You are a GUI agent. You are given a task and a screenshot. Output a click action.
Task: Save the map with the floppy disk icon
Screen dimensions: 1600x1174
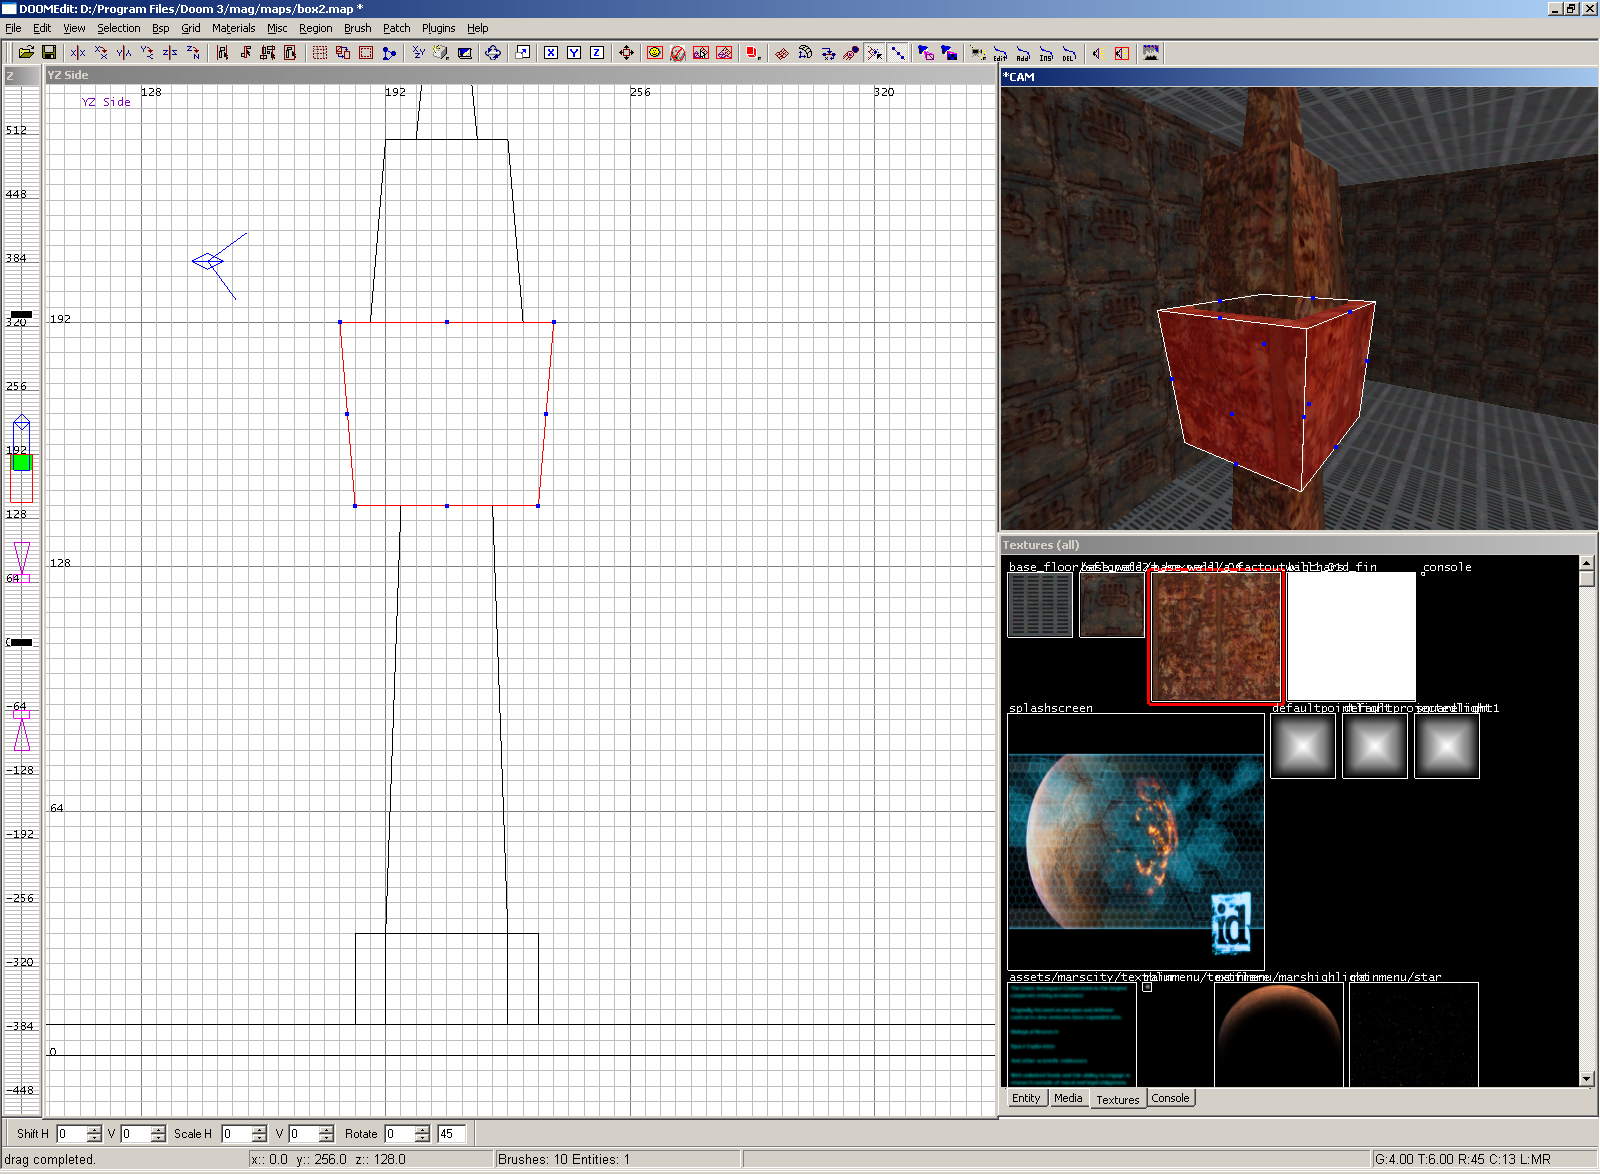pyautogui.click(x=48, y=53)
